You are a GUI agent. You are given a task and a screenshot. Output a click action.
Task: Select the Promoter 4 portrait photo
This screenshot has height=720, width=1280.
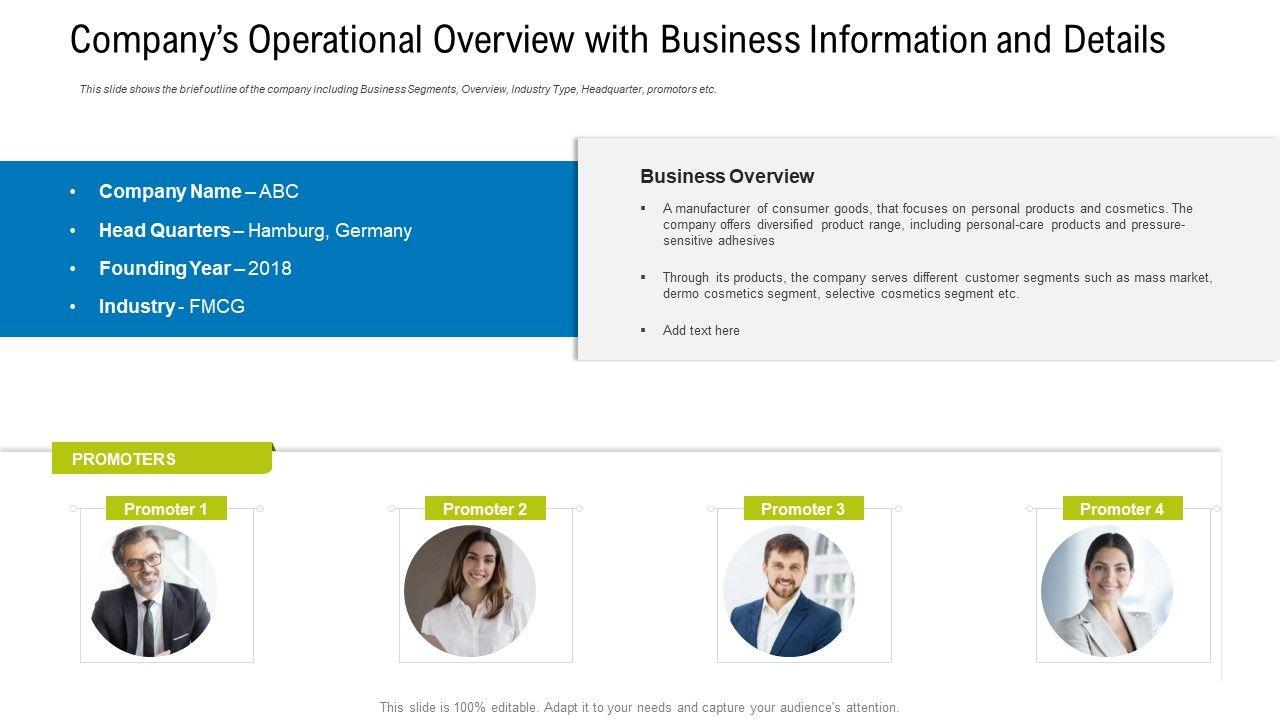[1107, 591]
